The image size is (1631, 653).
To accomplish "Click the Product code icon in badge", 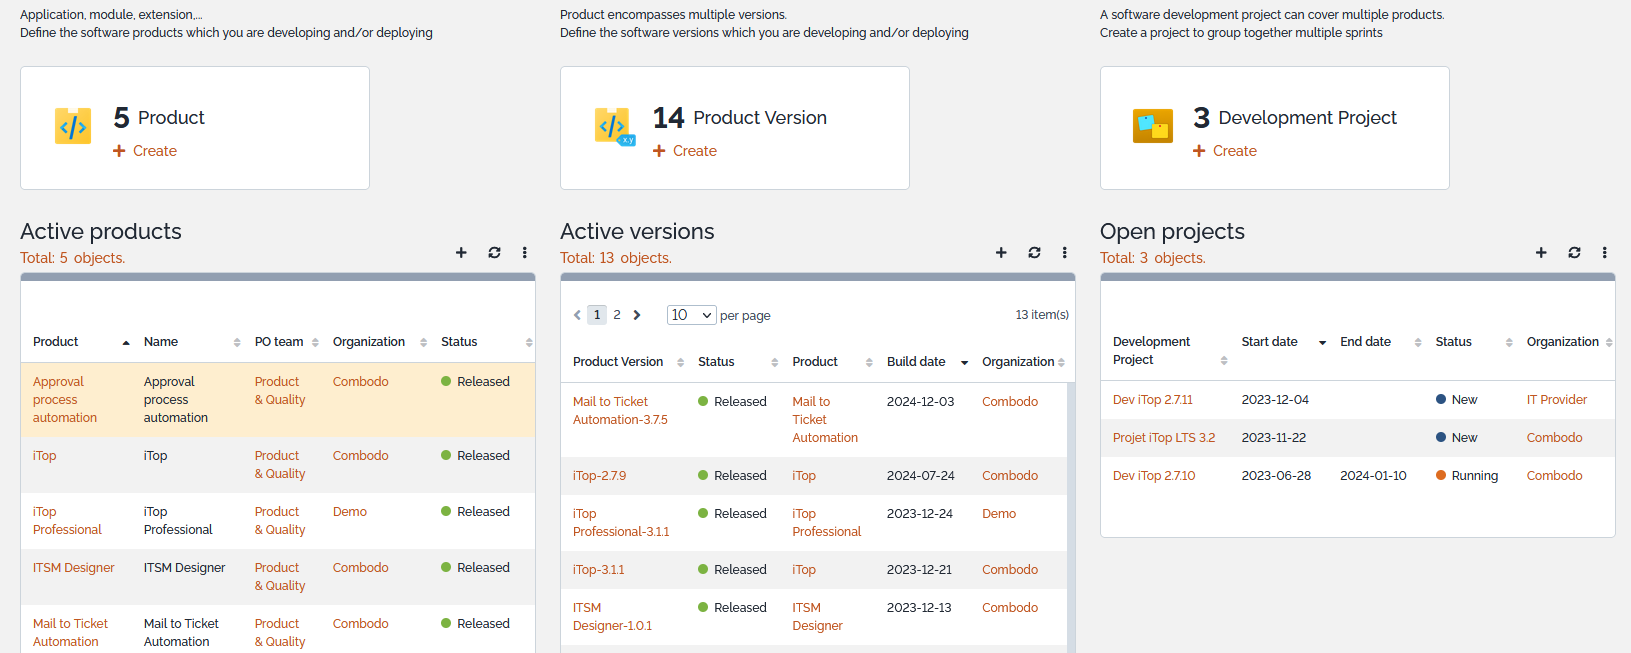I will (x=73, y=127).
